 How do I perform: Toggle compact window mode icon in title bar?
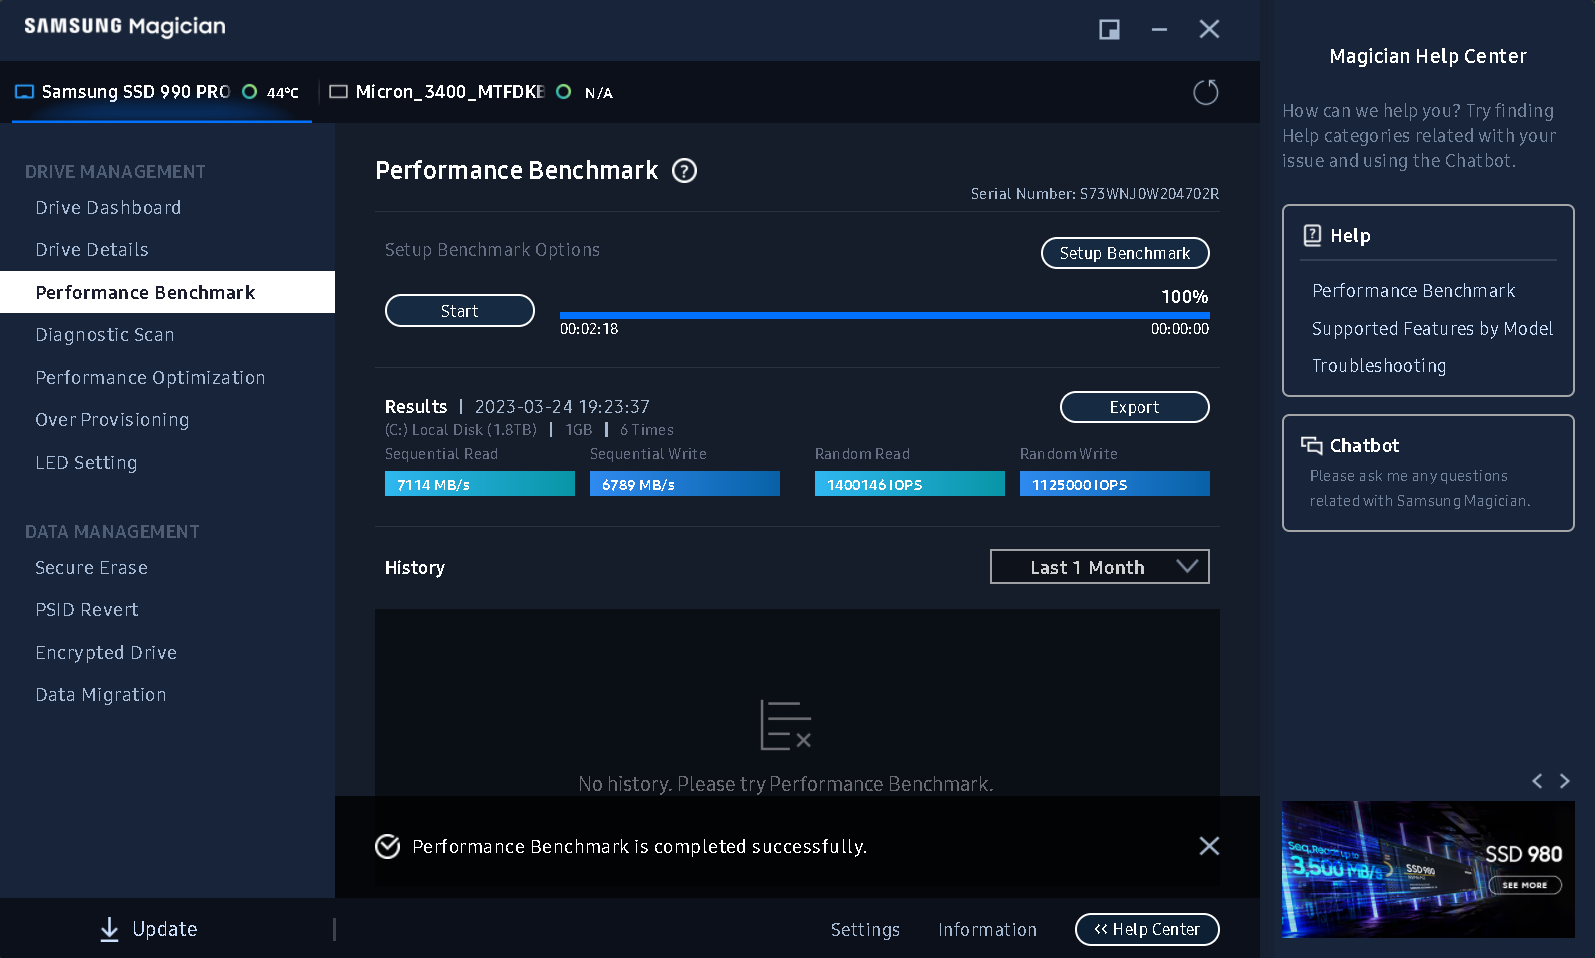coord(1109,29)
